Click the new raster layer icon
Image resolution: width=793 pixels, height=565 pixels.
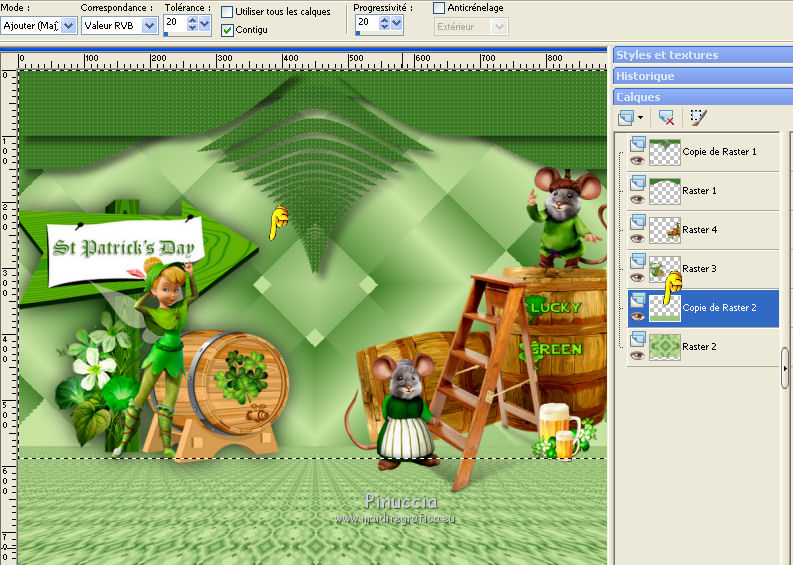(626, 118)
